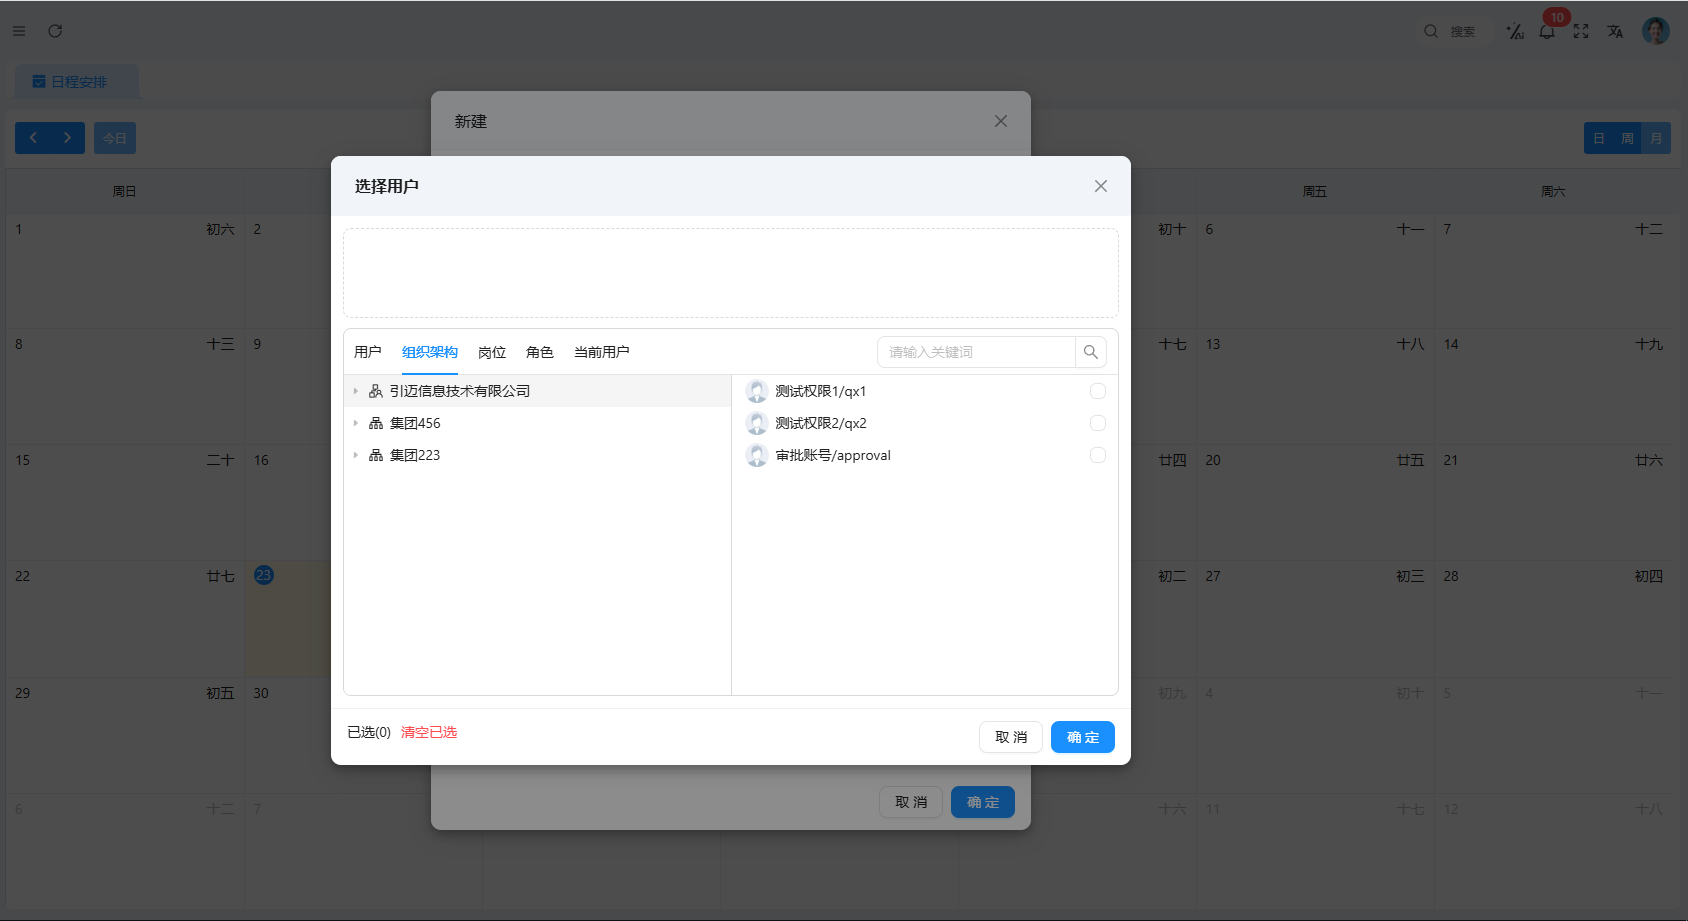The image size is (1688, 921).
Task: Open the 日程安排 page tab
Action: click(x=77, y=82)
